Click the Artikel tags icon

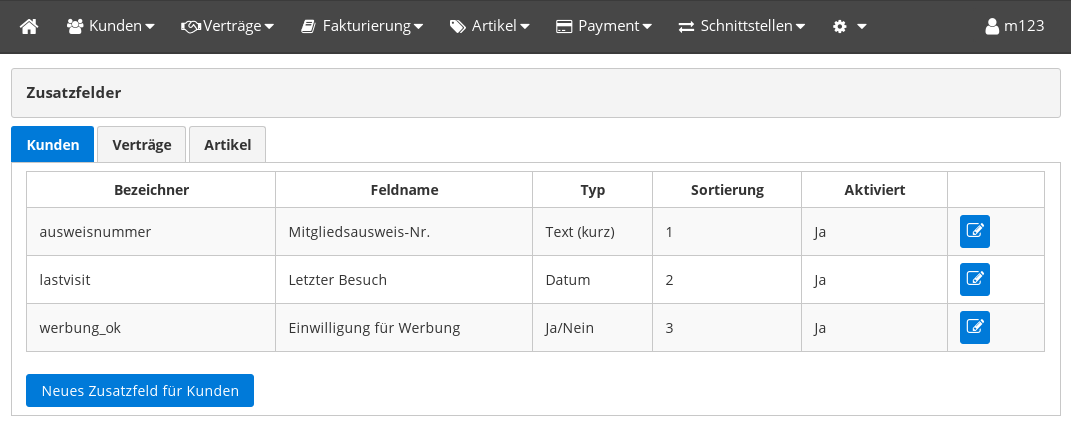[457, 26]
